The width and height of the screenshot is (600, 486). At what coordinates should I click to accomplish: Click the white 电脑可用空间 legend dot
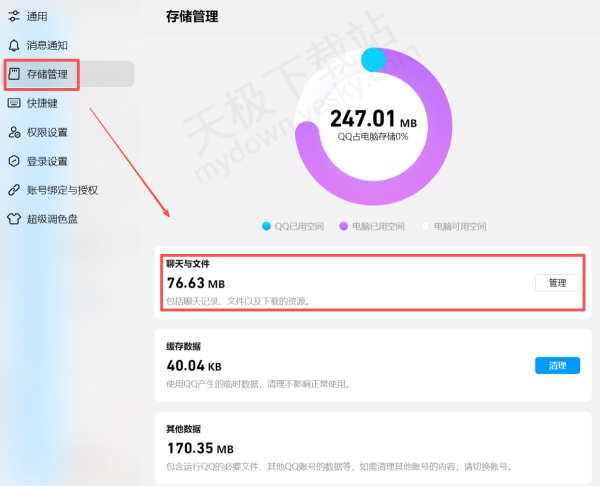pos(425,227)
